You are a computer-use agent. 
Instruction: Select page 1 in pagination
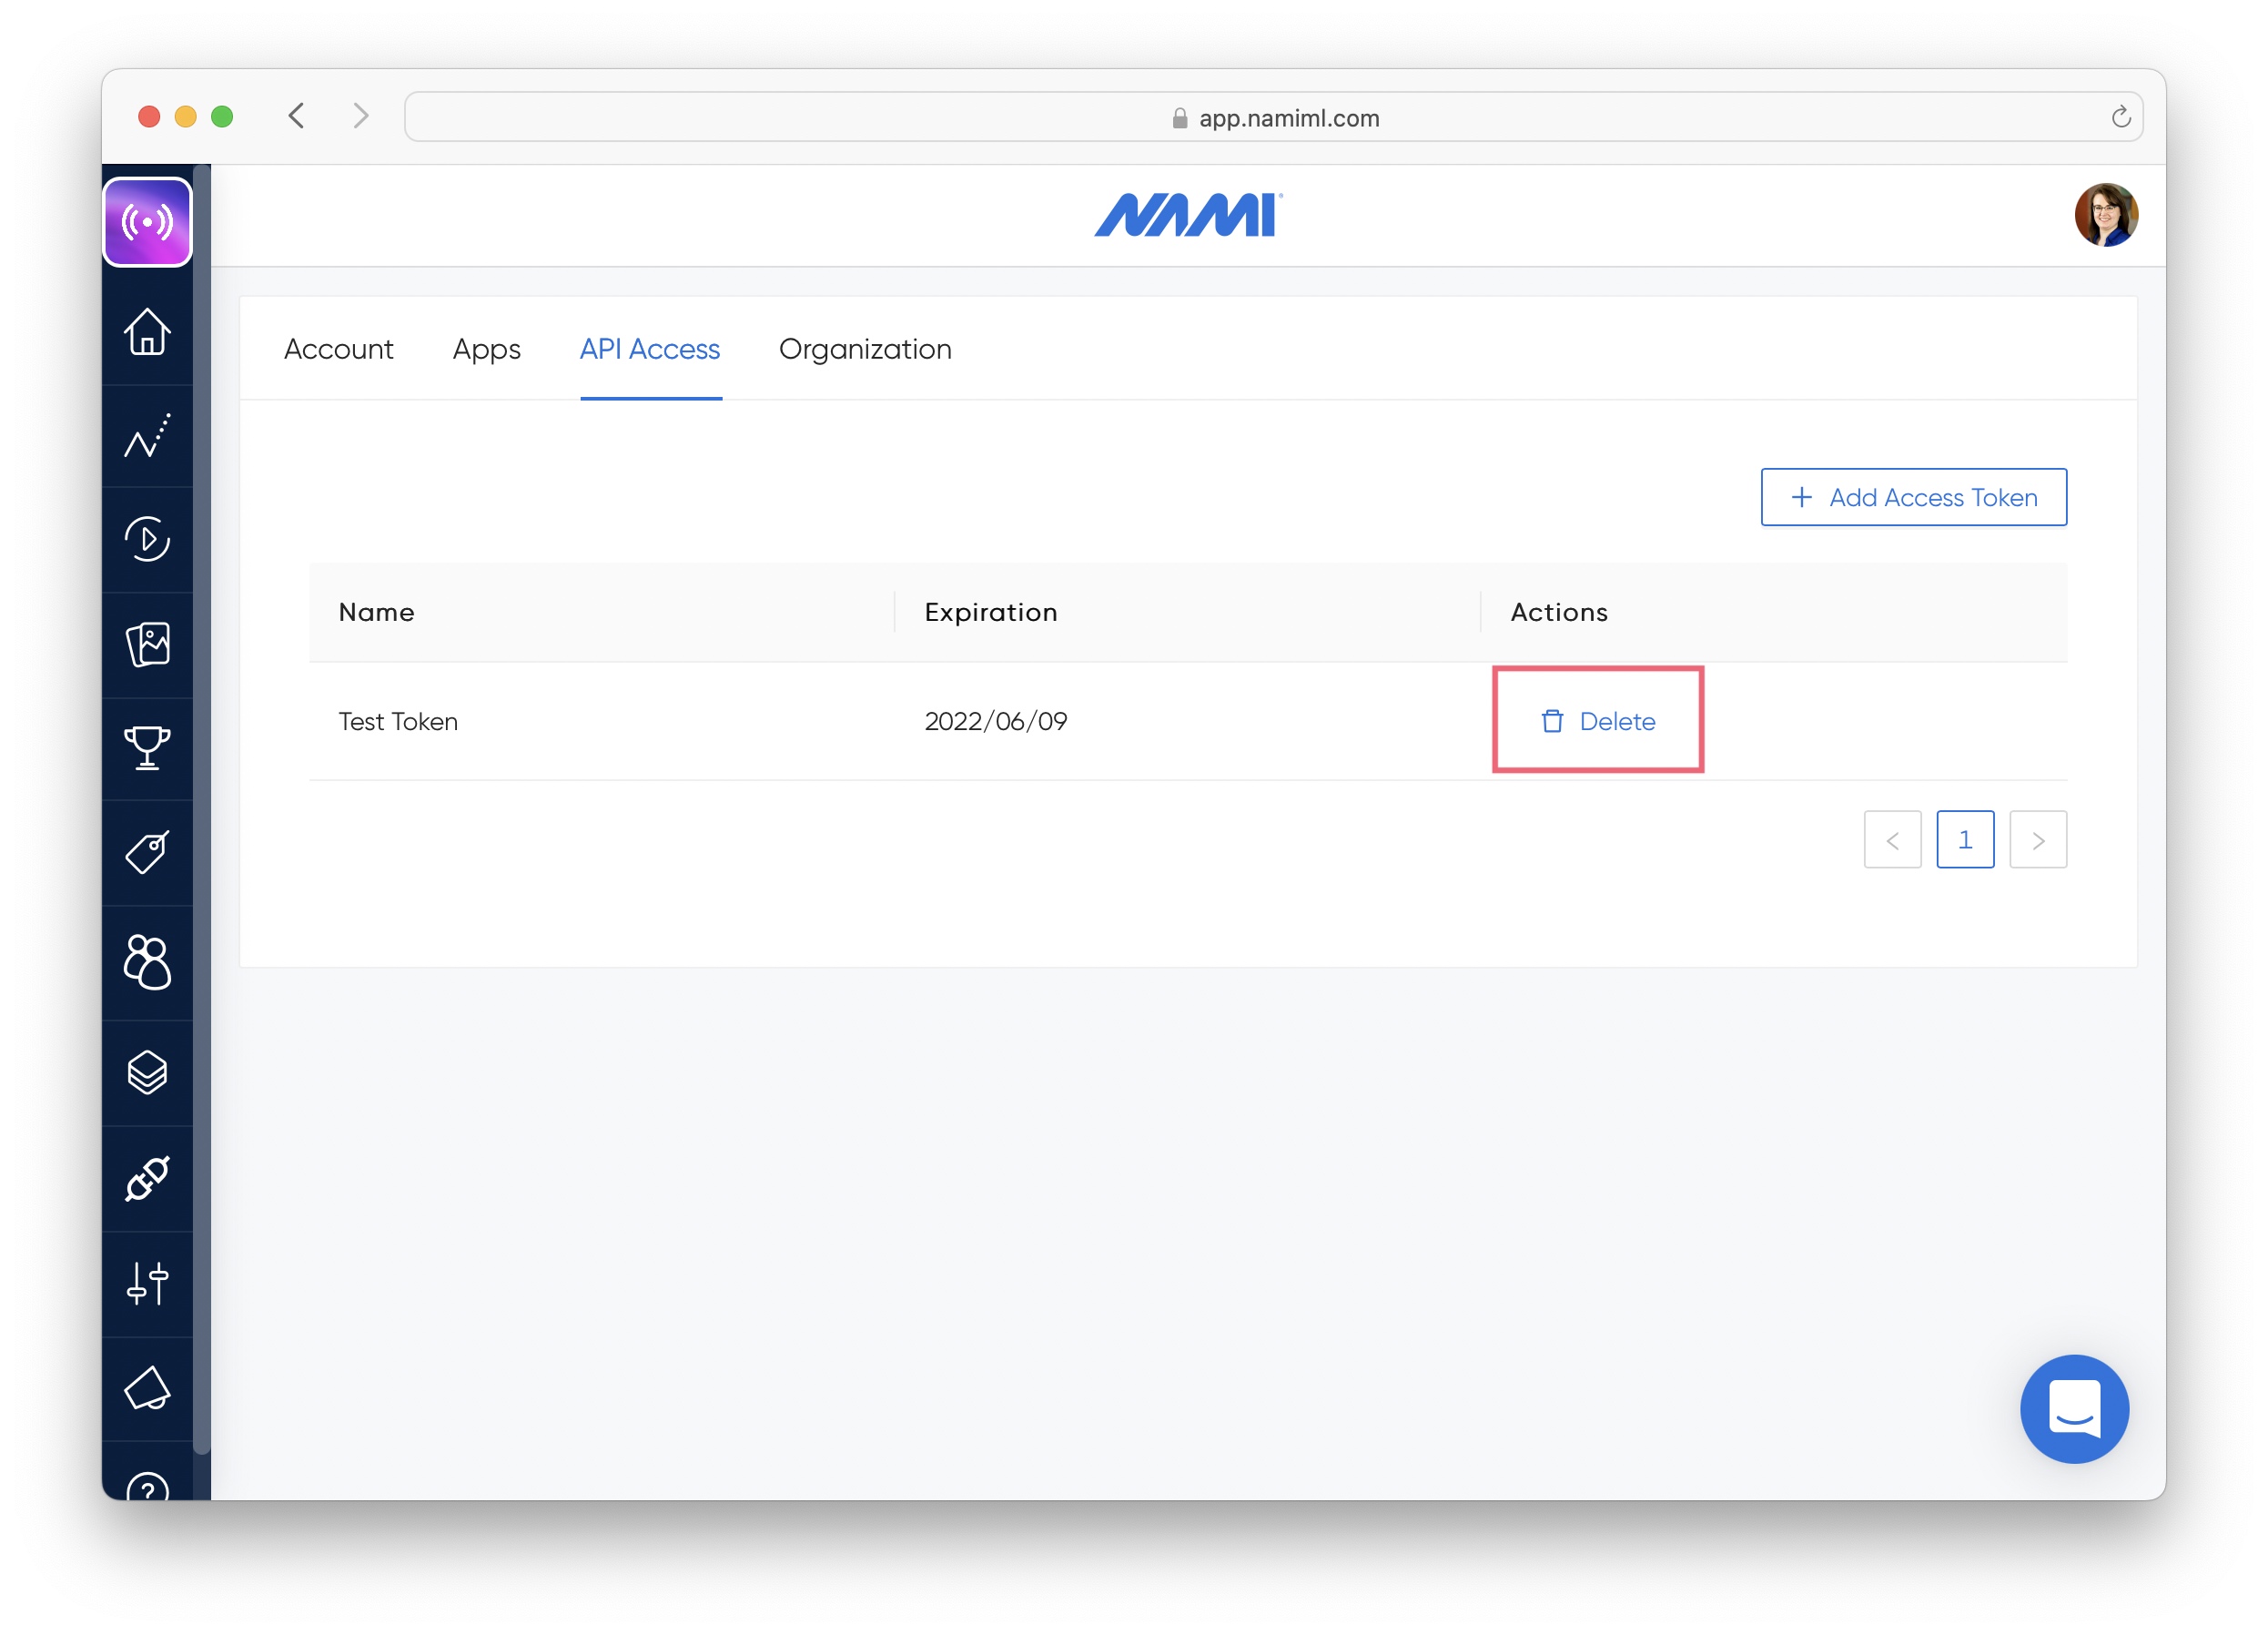tap(1964, 840)
